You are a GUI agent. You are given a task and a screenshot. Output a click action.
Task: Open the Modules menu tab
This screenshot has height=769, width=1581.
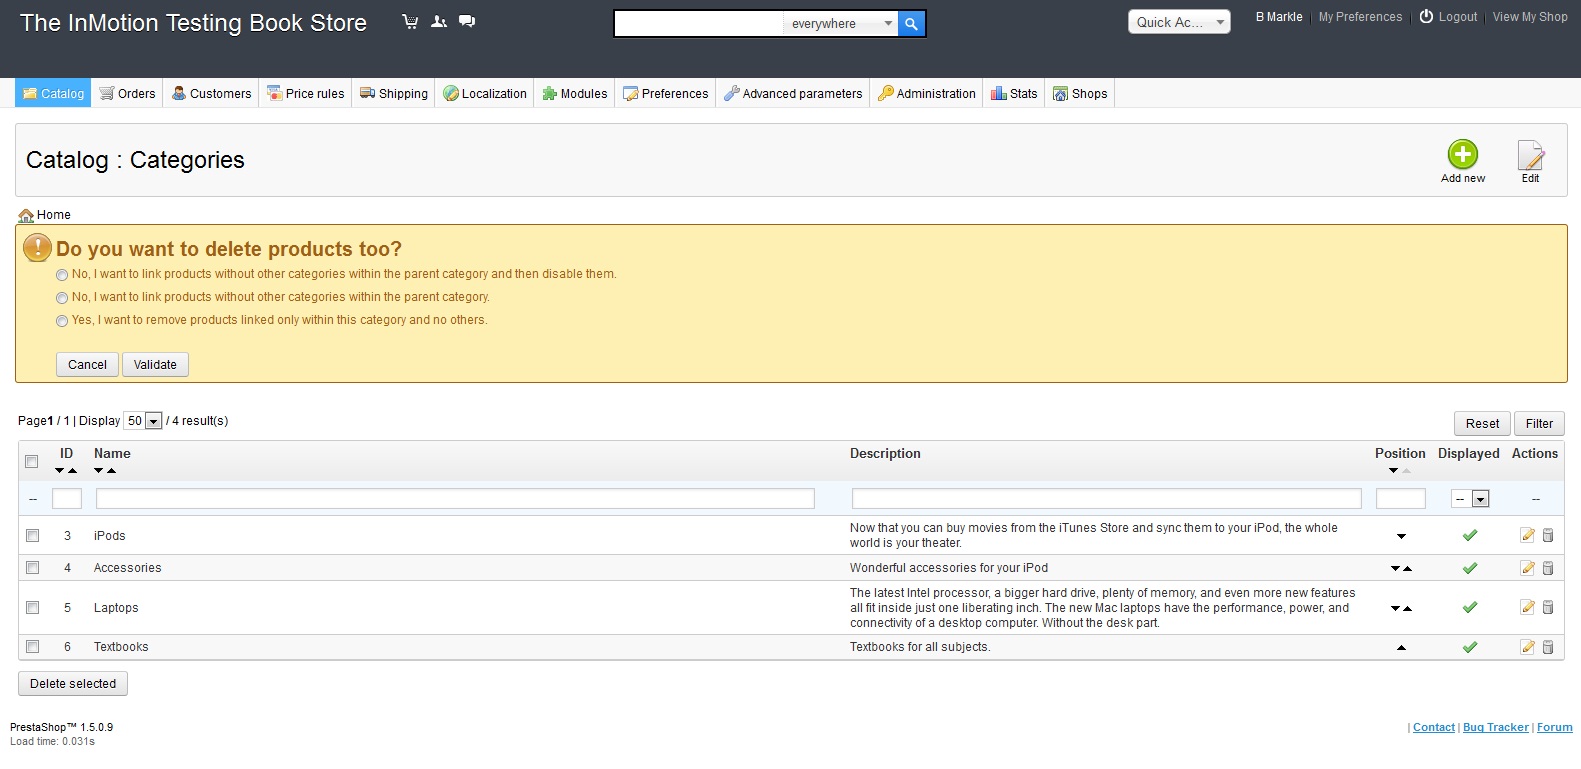click(x=574, y=93)
